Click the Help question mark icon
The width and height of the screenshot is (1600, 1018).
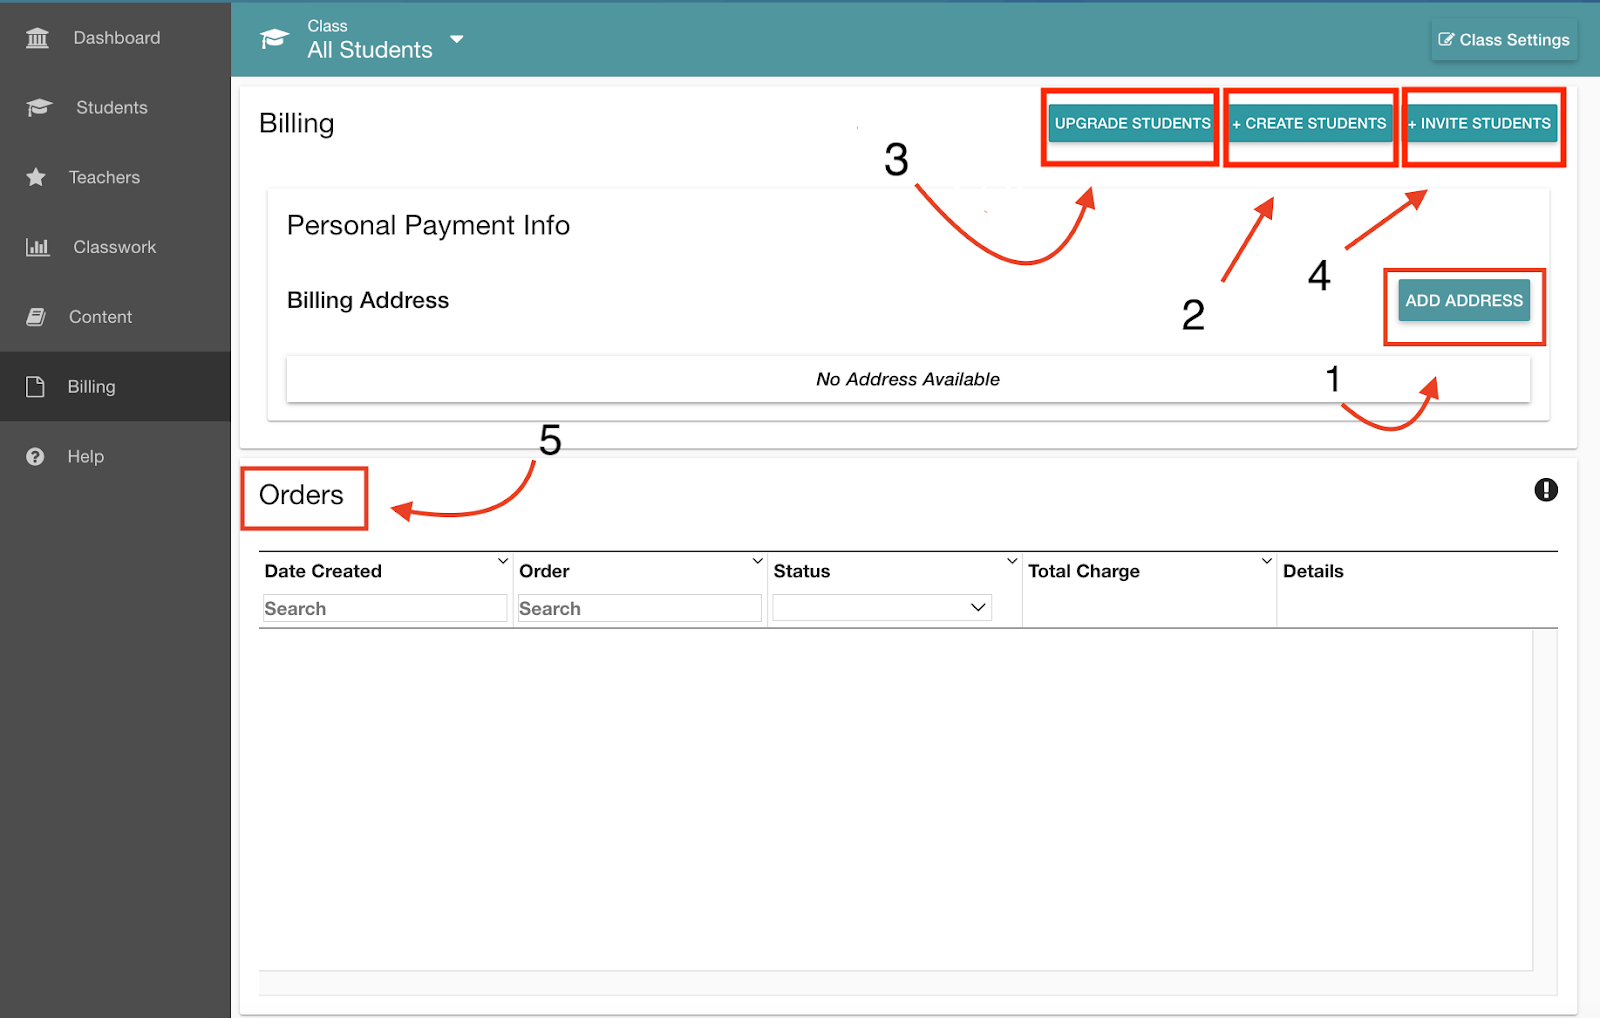click(35, 457)
